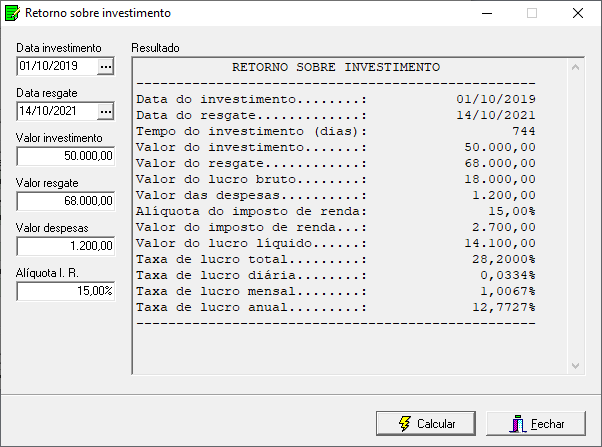The height and width of the screenshot is (447, 602).
Task: Click the result row labelled 'Valor do investimento'
Action: (x=336, y=147)
